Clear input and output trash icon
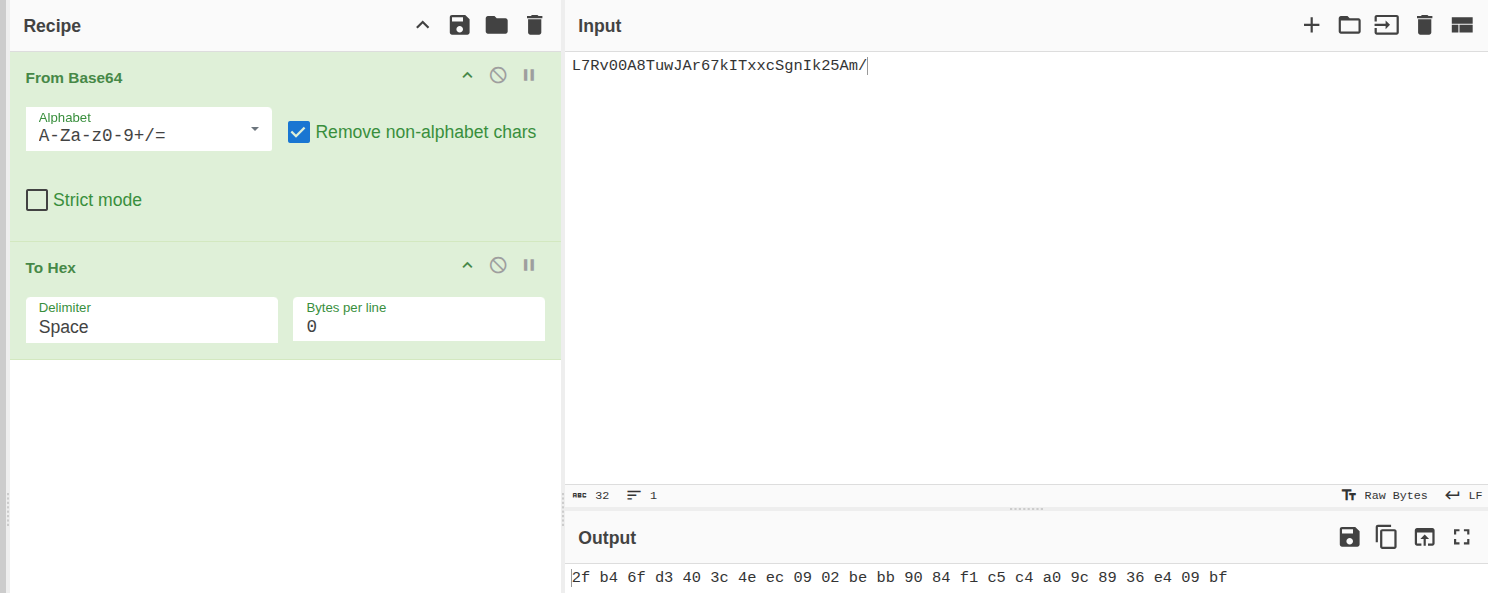1488x593 pixels. [1424, 25]
